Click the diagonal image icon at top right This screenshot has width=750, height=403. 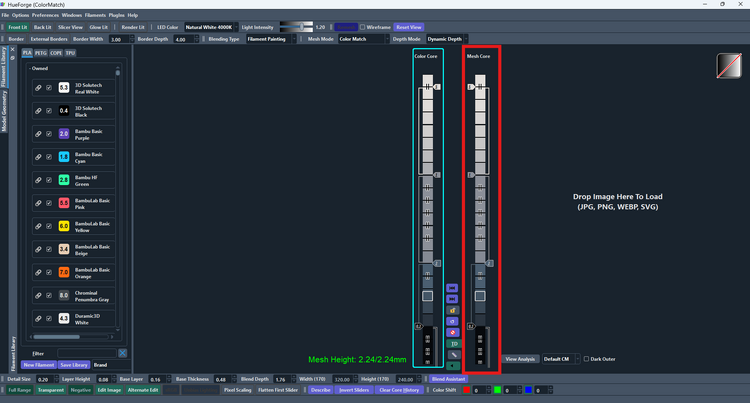point(729,67)
